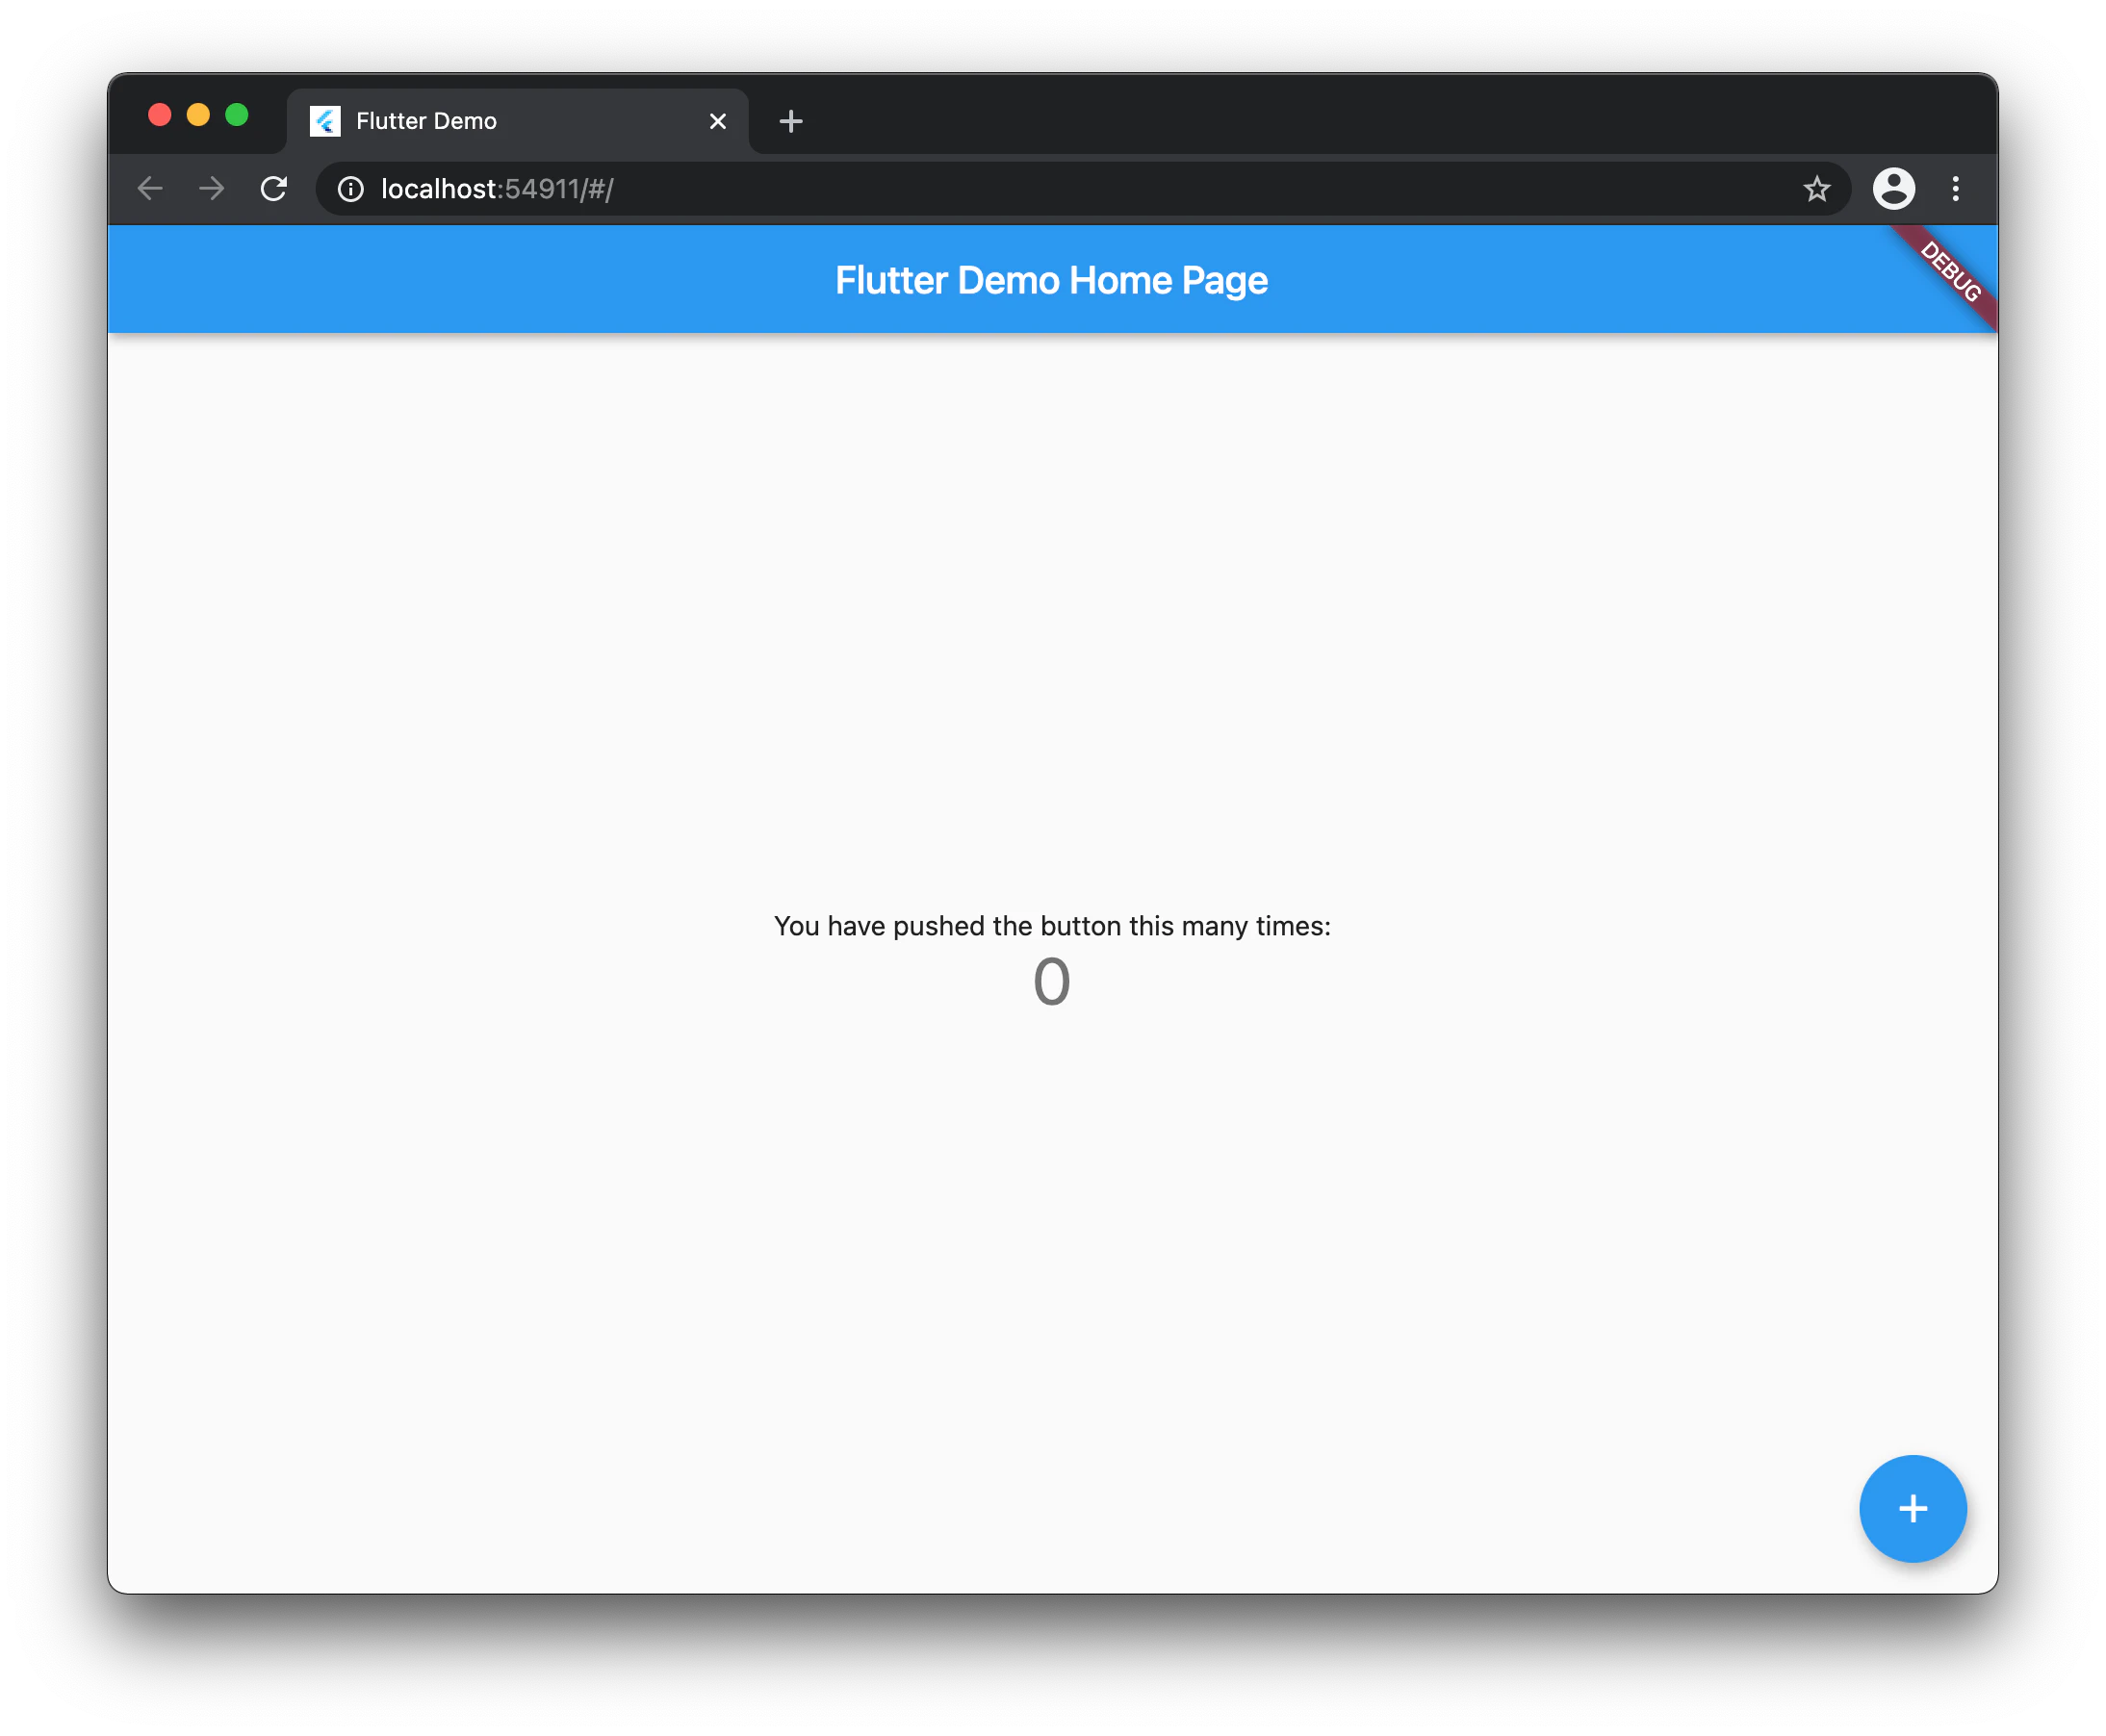Screen dimensions: 2106x1736
Task: Bookmark this page with the star icon
Action: tap(1816, 188)
